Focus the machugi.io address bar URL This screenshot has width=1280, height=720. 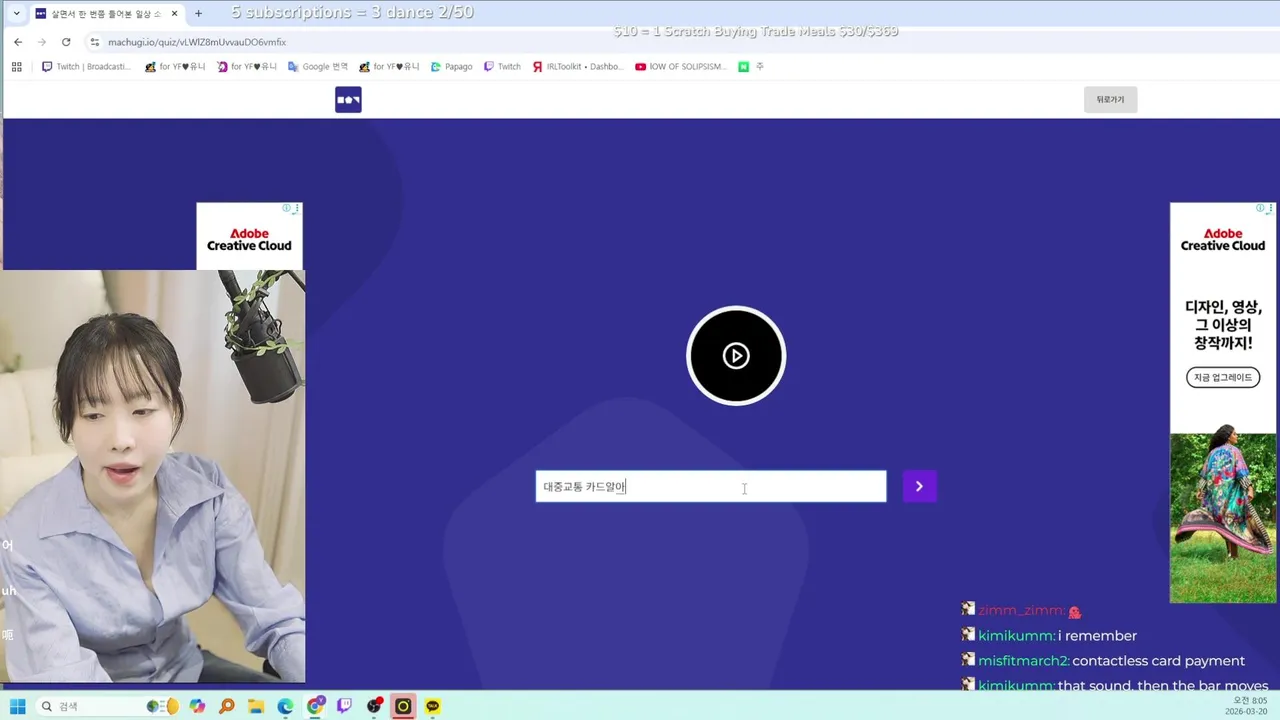click(x=197, y=42)
